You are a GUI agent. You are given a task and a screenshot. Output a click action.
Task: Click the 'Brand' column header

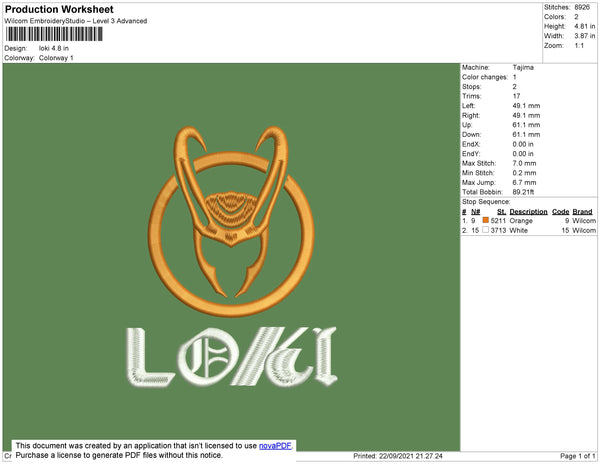point(582,212)
